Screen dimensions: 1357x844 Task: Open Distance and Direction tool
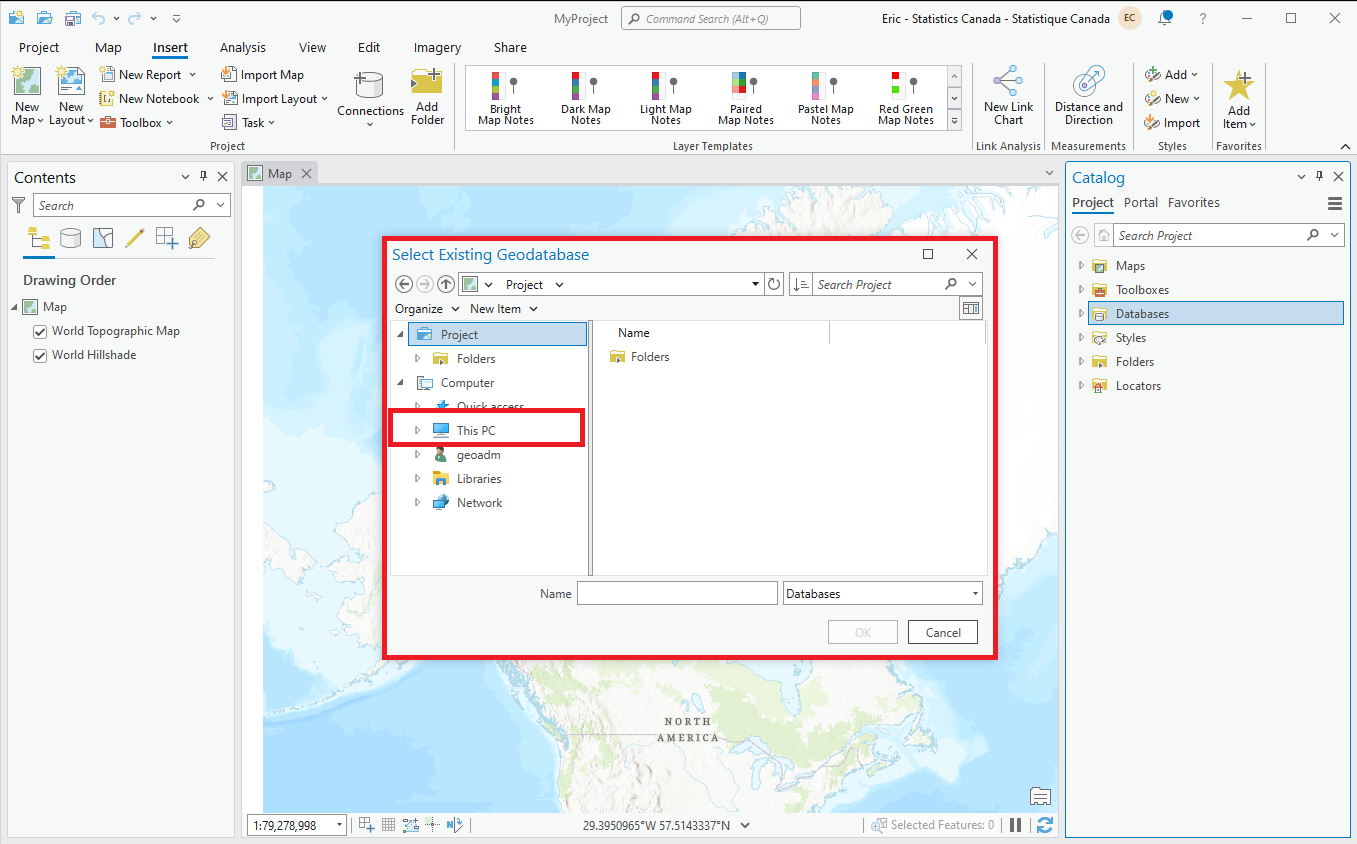1089,97
